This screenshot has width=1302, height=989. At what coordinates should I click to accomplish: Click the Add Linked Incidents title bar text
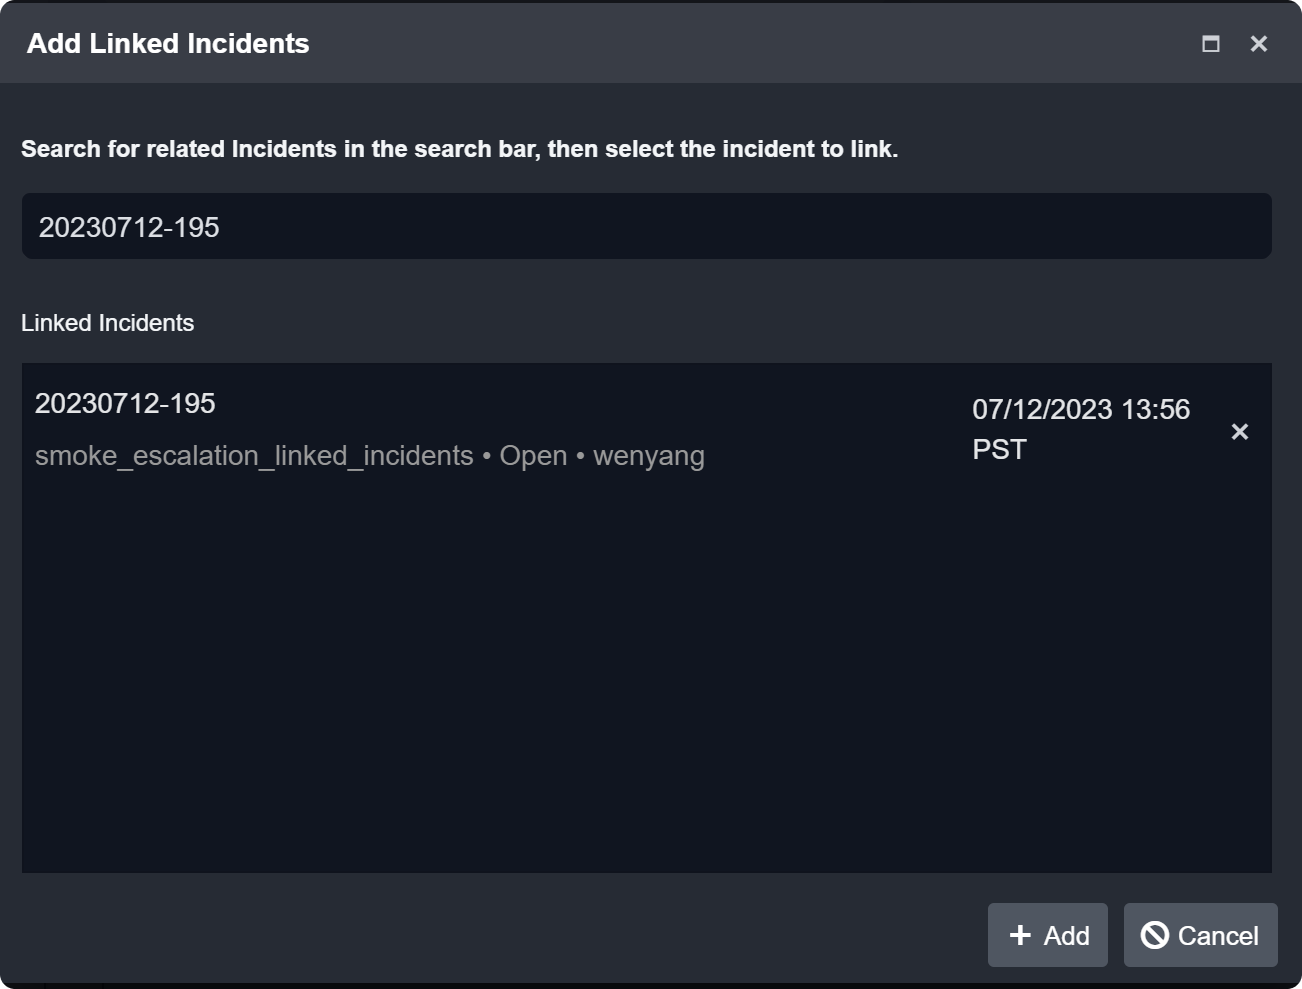tap(168, 44)
